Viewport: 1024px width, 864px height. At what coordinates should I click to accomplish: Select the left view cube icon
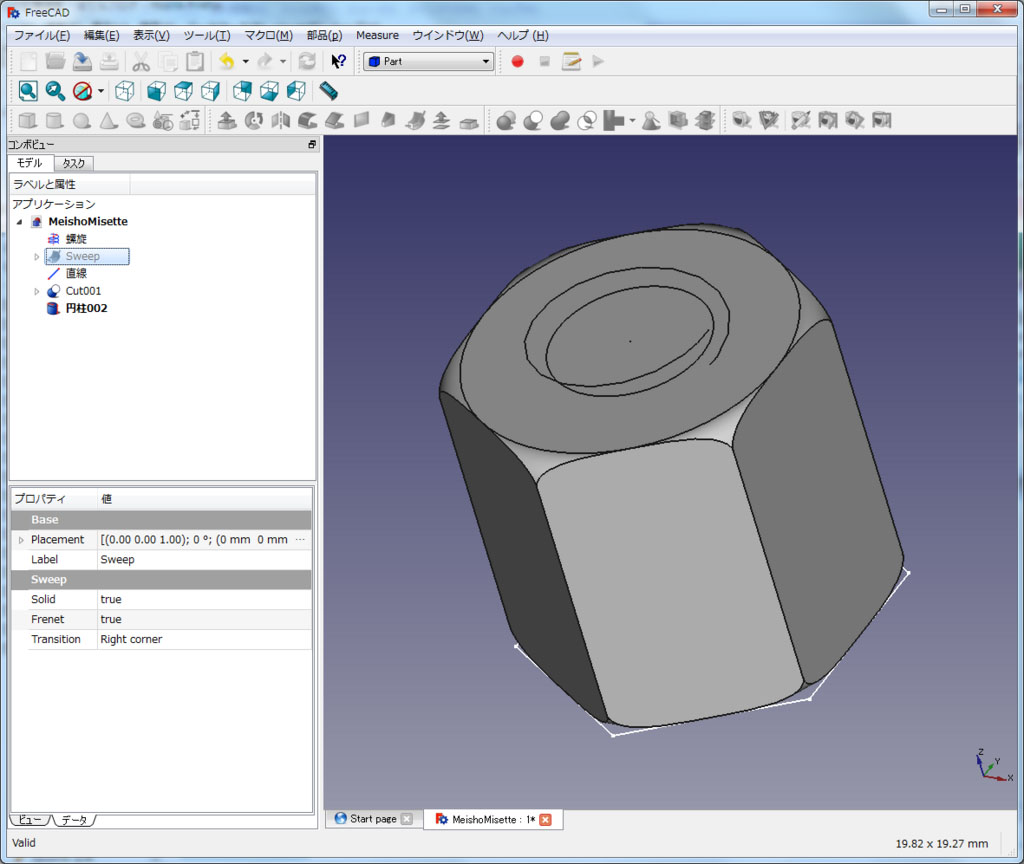[x=296, y=91]
